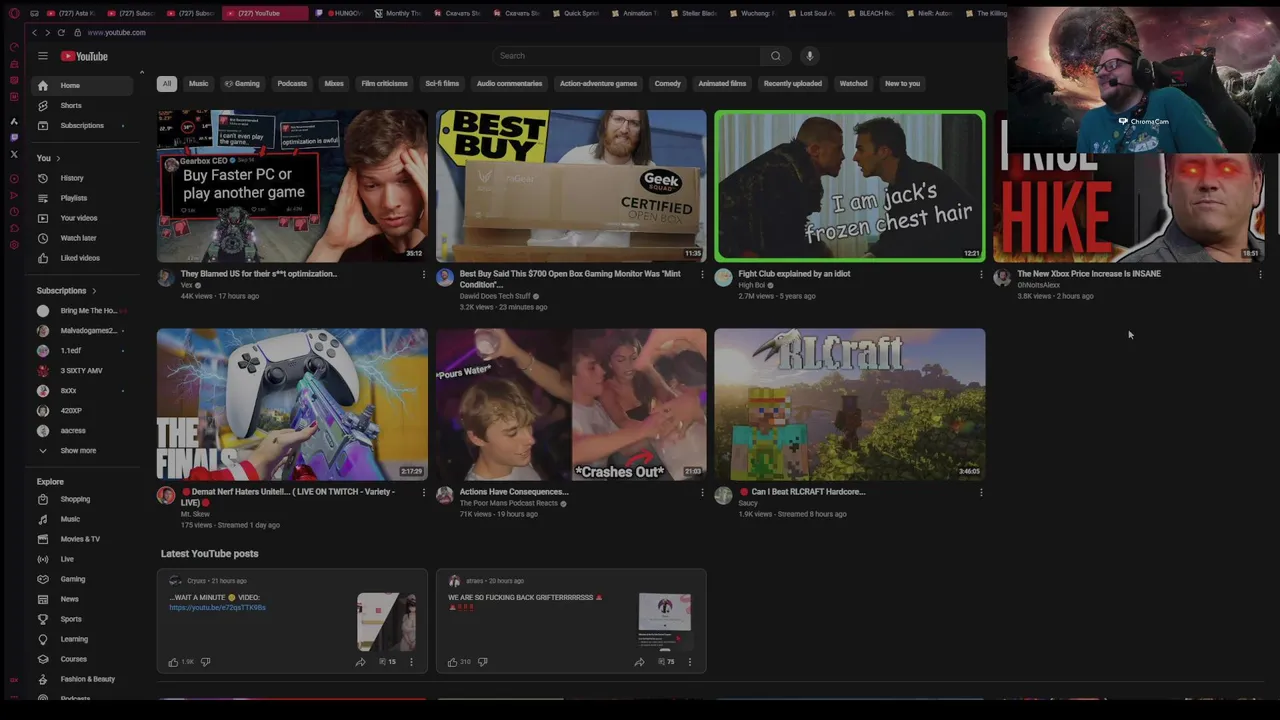Open News under Explore

[x=82, y=599]
